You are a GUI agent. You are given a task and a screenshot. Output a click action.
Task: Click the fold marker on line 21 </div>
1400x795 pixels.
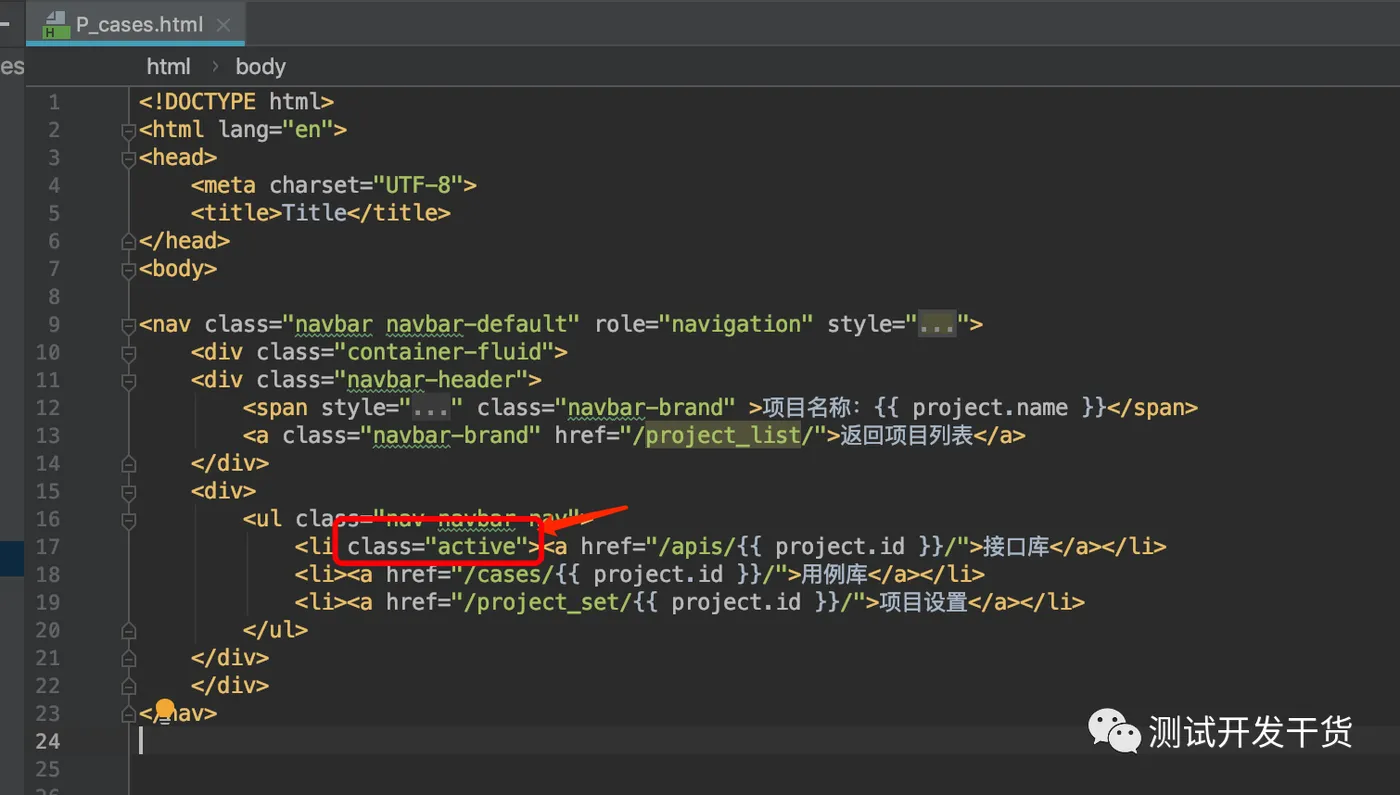[x=128, y=659]
